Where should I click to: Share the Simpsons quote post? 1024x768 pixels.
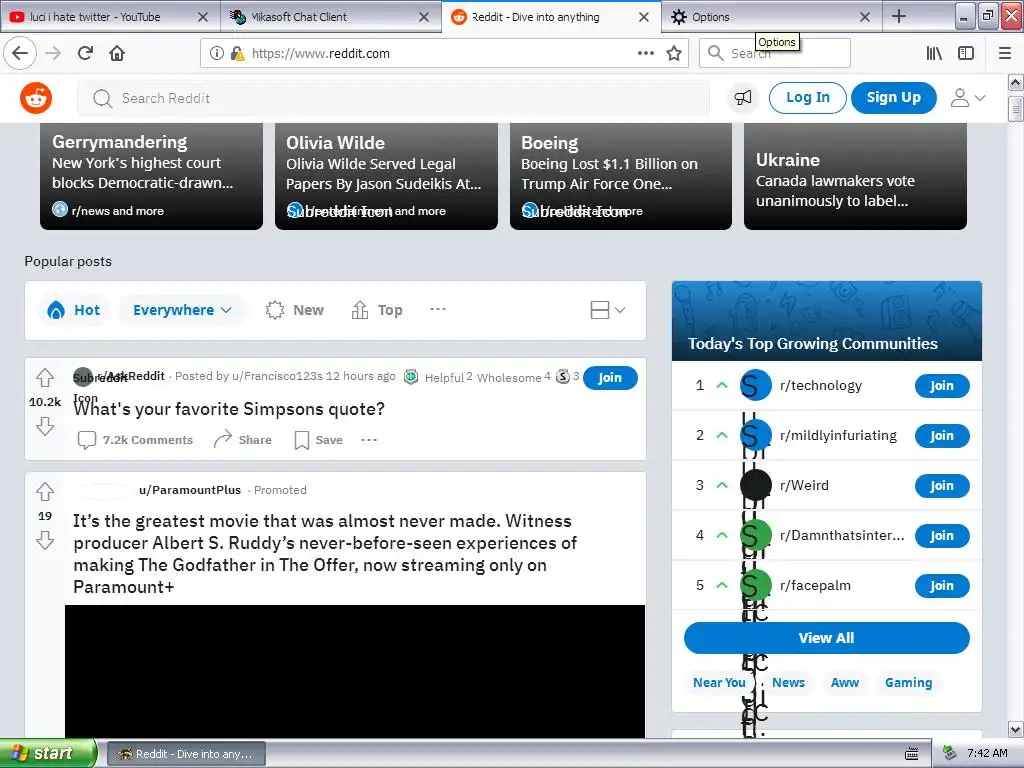243,440
